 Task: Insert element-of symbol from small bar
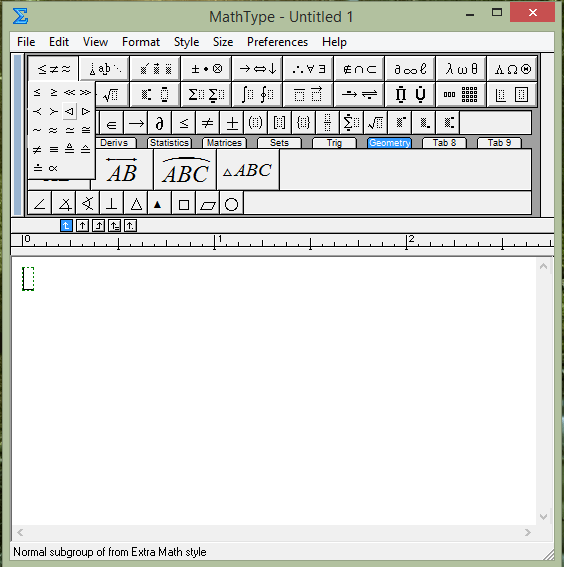111,123
